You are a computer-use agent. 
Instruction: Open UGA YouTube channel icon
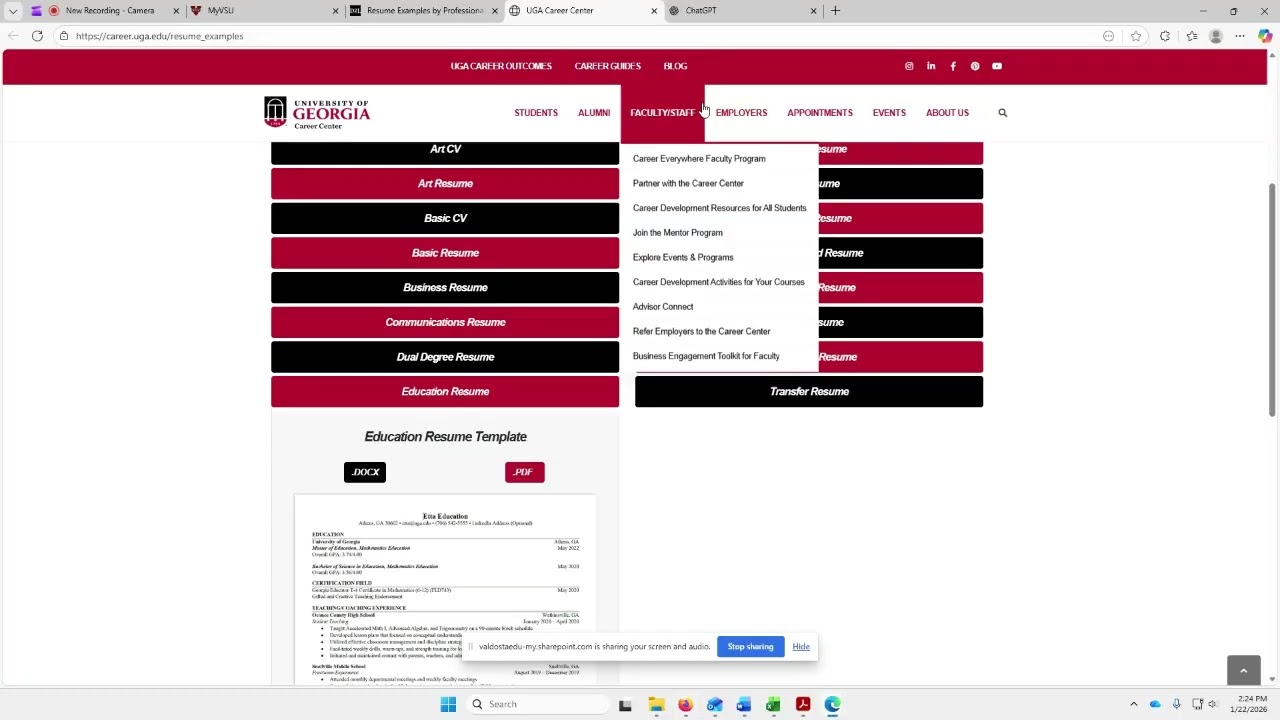click(997, 66)
